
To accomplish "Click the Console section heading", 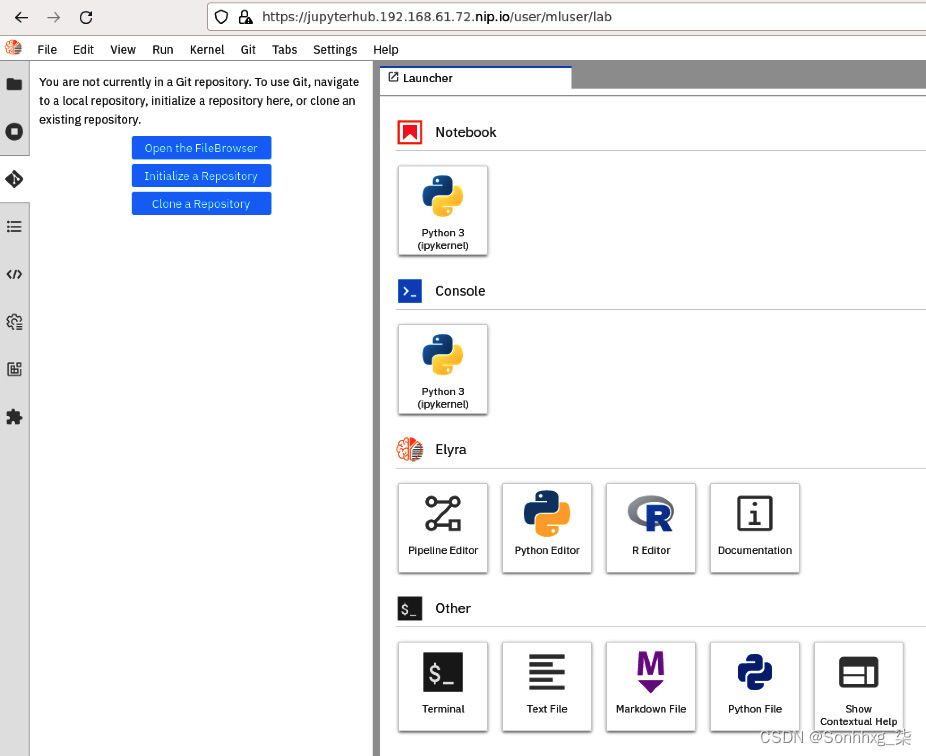I will click(x=460, y=291).
